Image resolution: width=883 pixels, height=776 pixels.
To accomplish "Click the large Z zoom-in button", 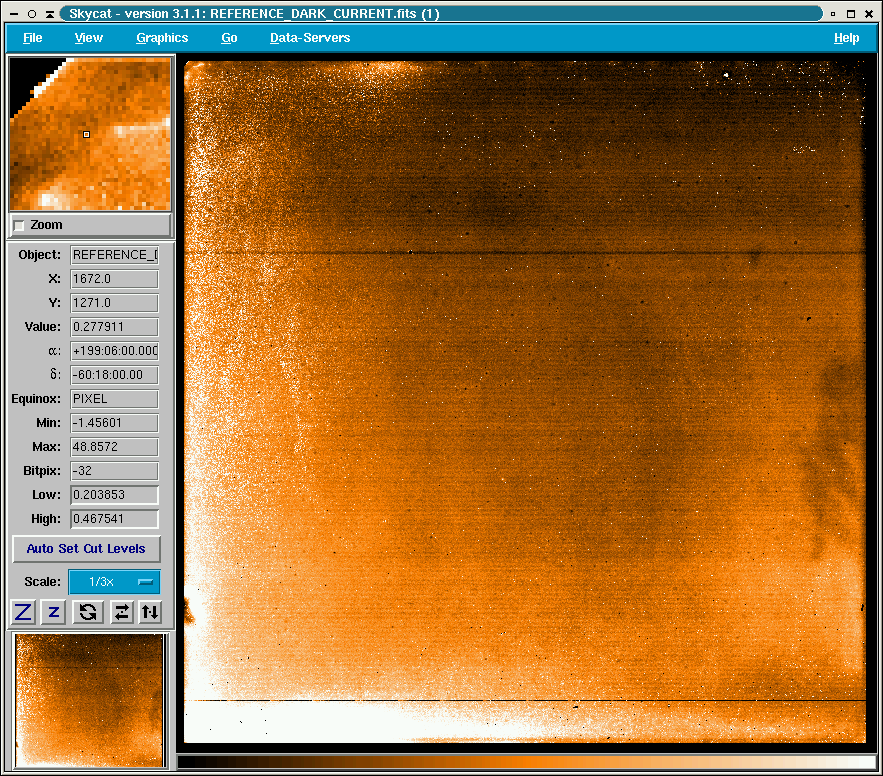I will (x=23, y=612).
